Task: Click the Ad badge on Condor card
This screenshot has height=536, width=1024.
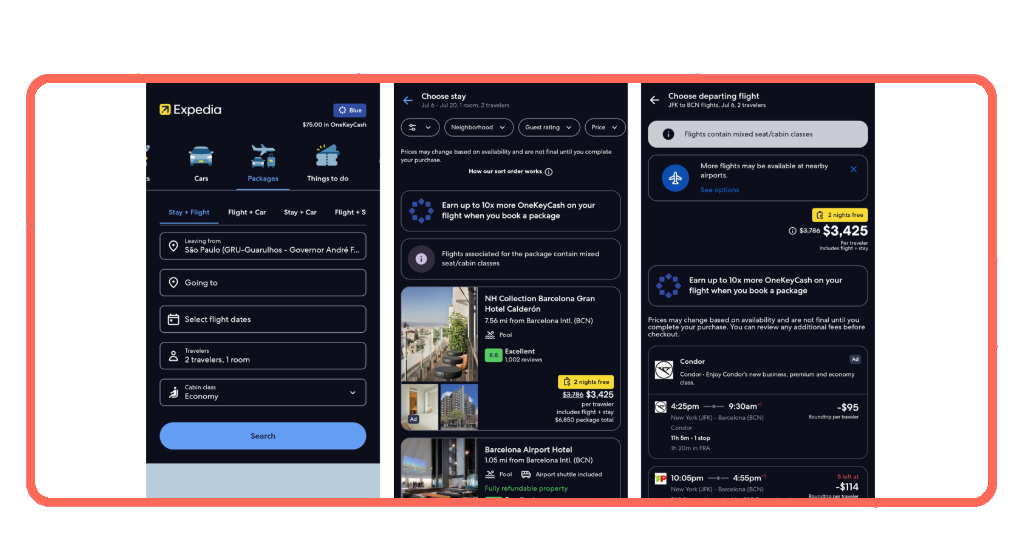Action: tap(855, 360)
